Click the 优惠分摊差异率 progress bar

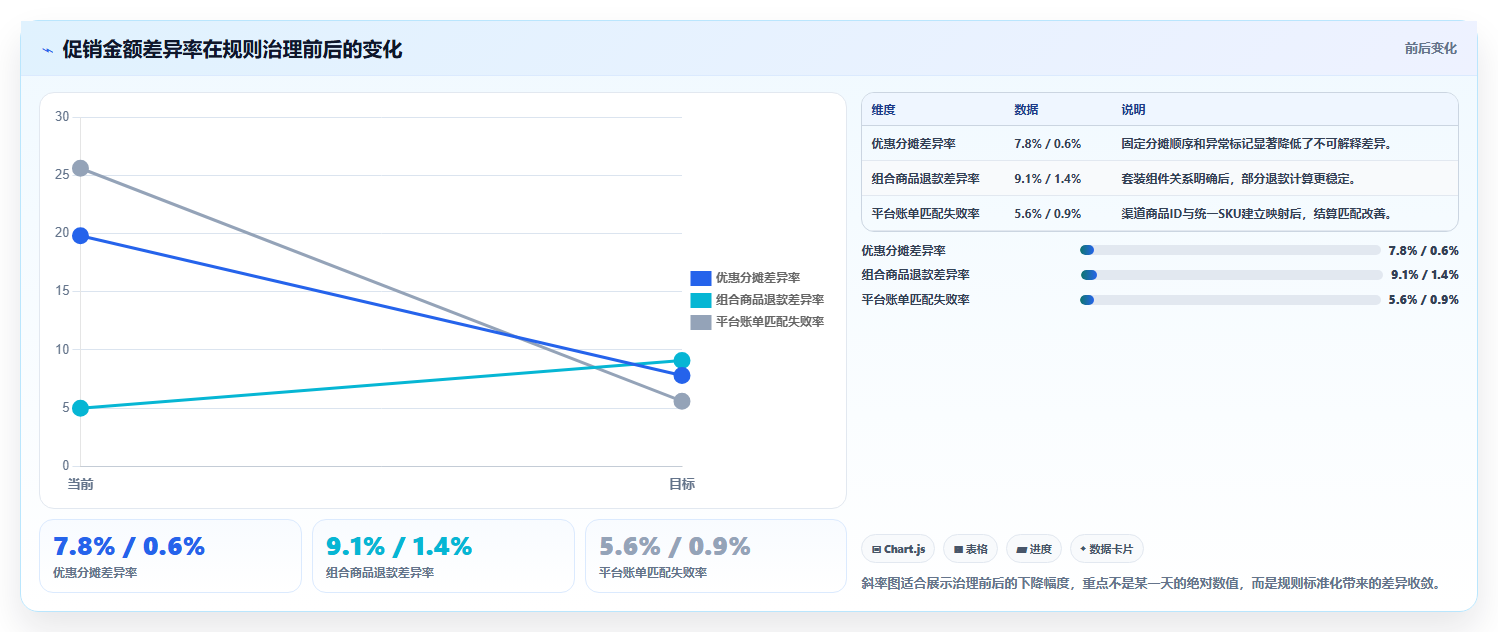tap(1230, 250)
